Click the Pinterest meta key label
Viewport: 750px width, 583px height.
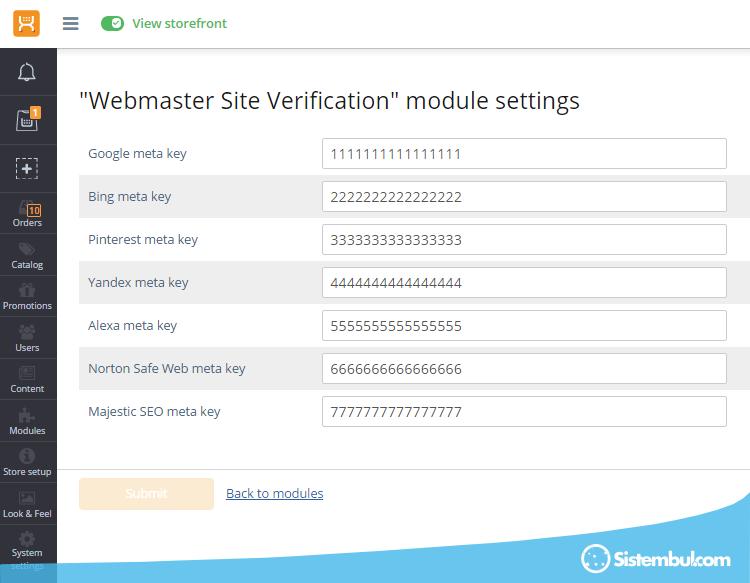click(143, 240)
